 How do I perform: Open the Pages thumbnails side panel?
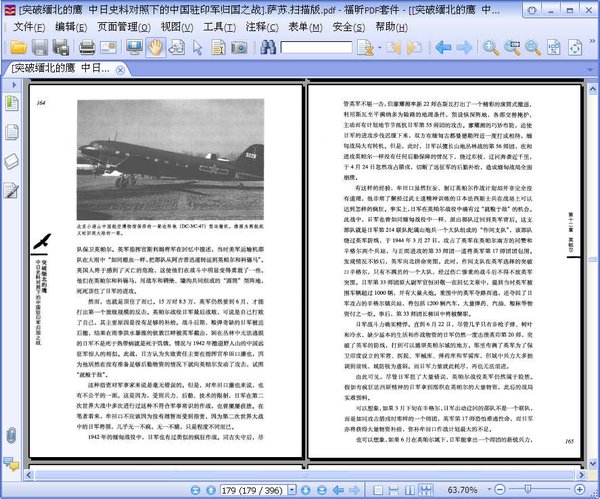pyautogui.click(x=12, y=132)
